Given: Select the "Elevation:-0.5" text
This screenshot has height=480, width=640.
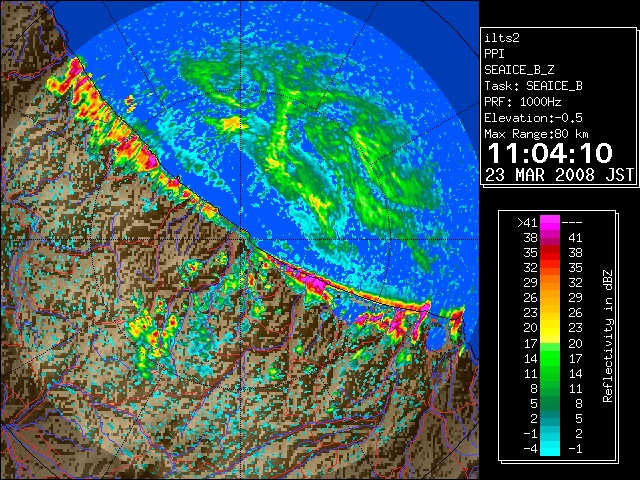Looking at the screenshot, I should point(533,118).
